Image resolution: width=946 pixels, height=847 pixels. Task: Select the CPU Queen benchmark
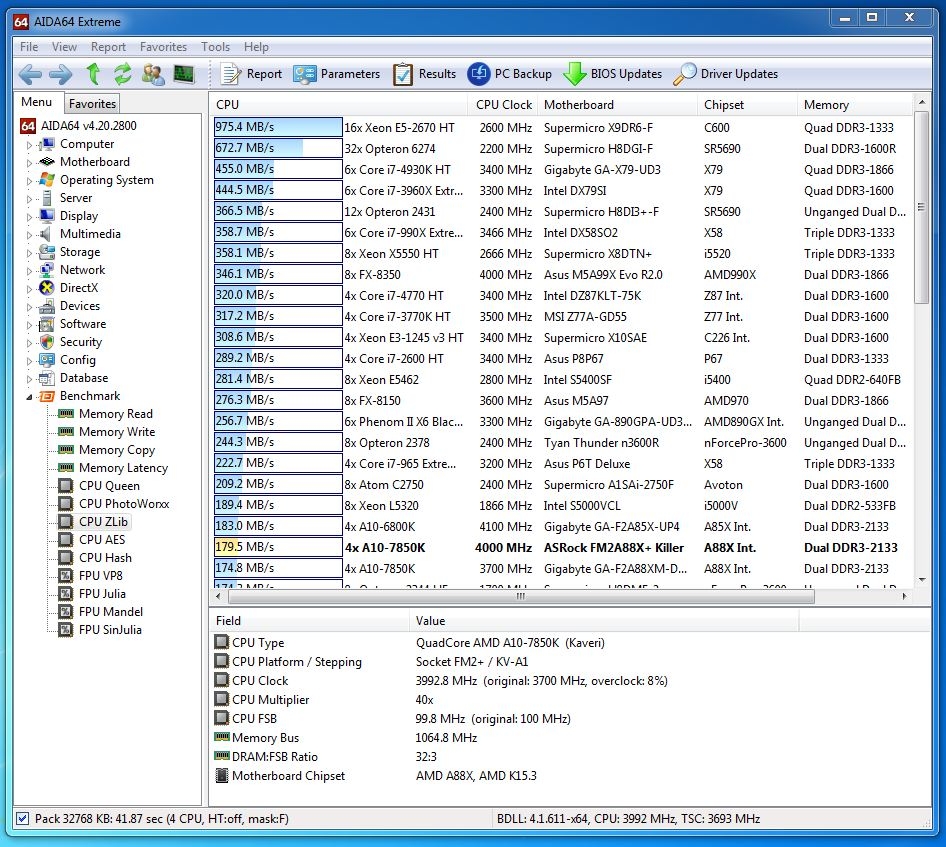tap(109, 486)
